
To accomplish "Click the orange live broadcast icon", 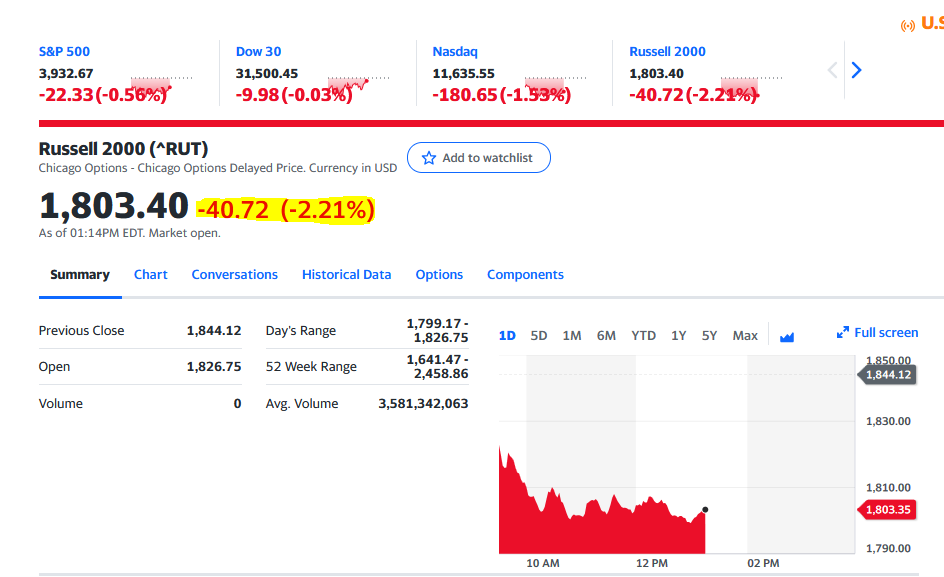I will tap(908, 25).
